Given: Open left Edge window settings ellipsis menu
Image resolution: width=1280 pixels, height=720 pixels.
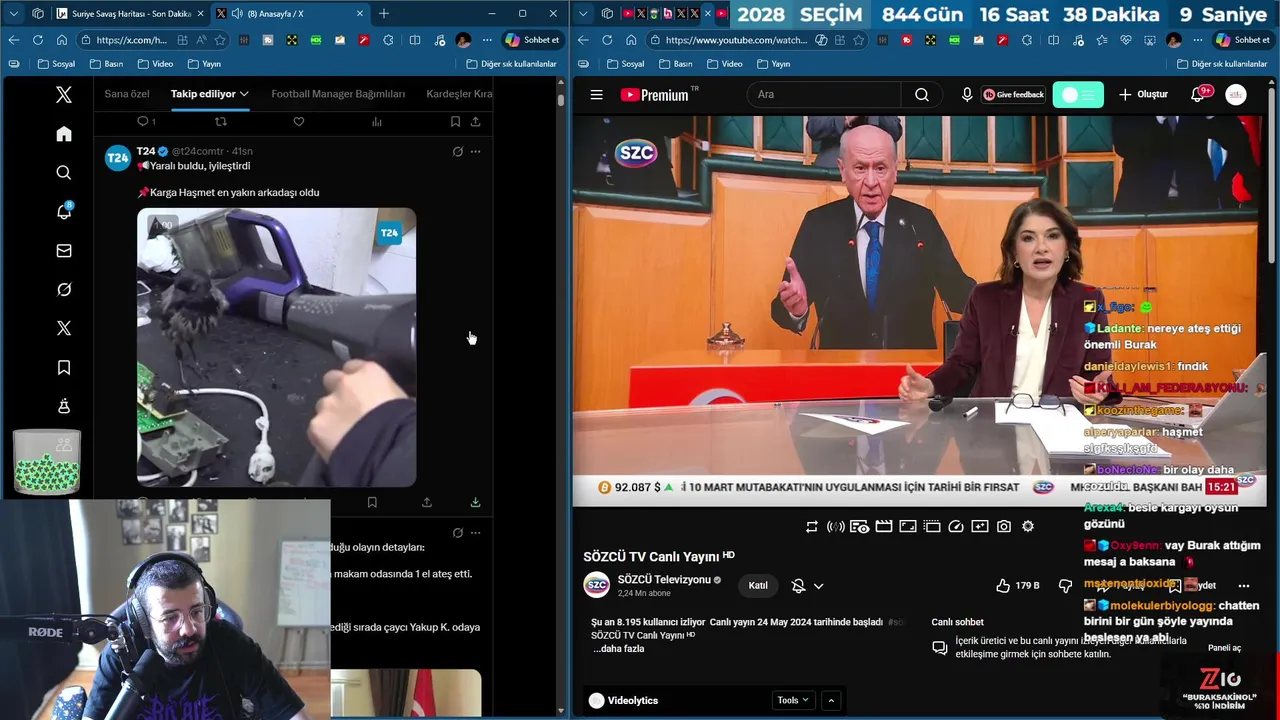Looking at the screenshot, I should click(x=487, y=40).
